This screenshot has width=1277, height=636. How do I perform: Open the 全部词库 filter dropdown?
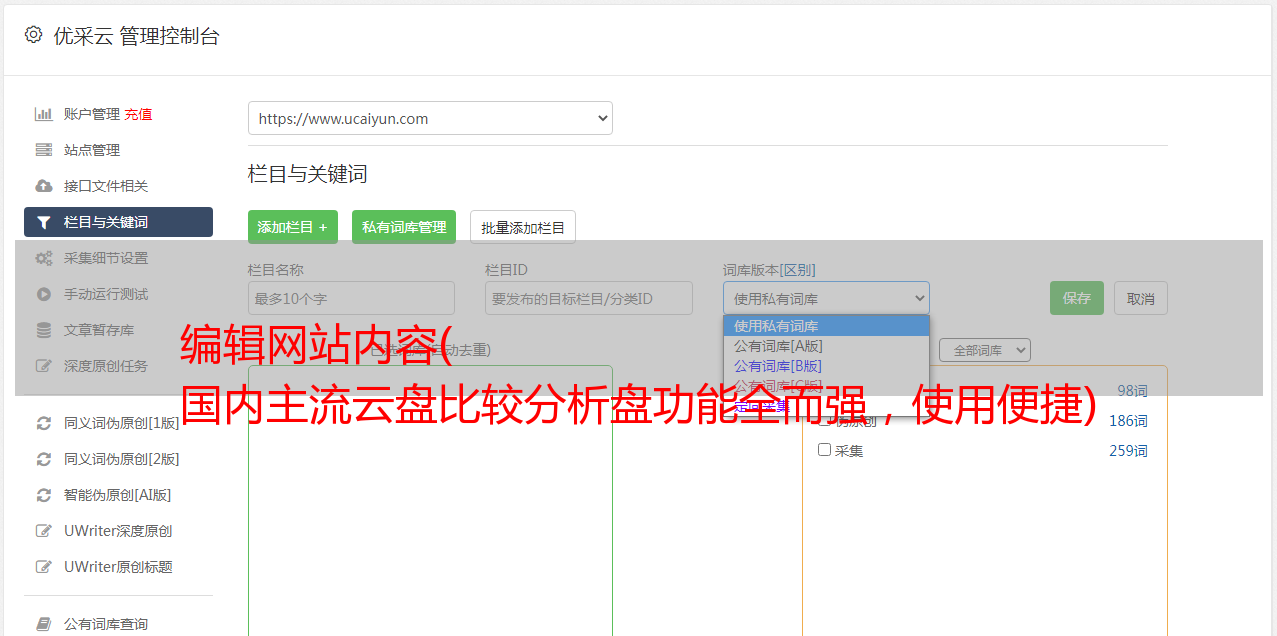point(984,350)
